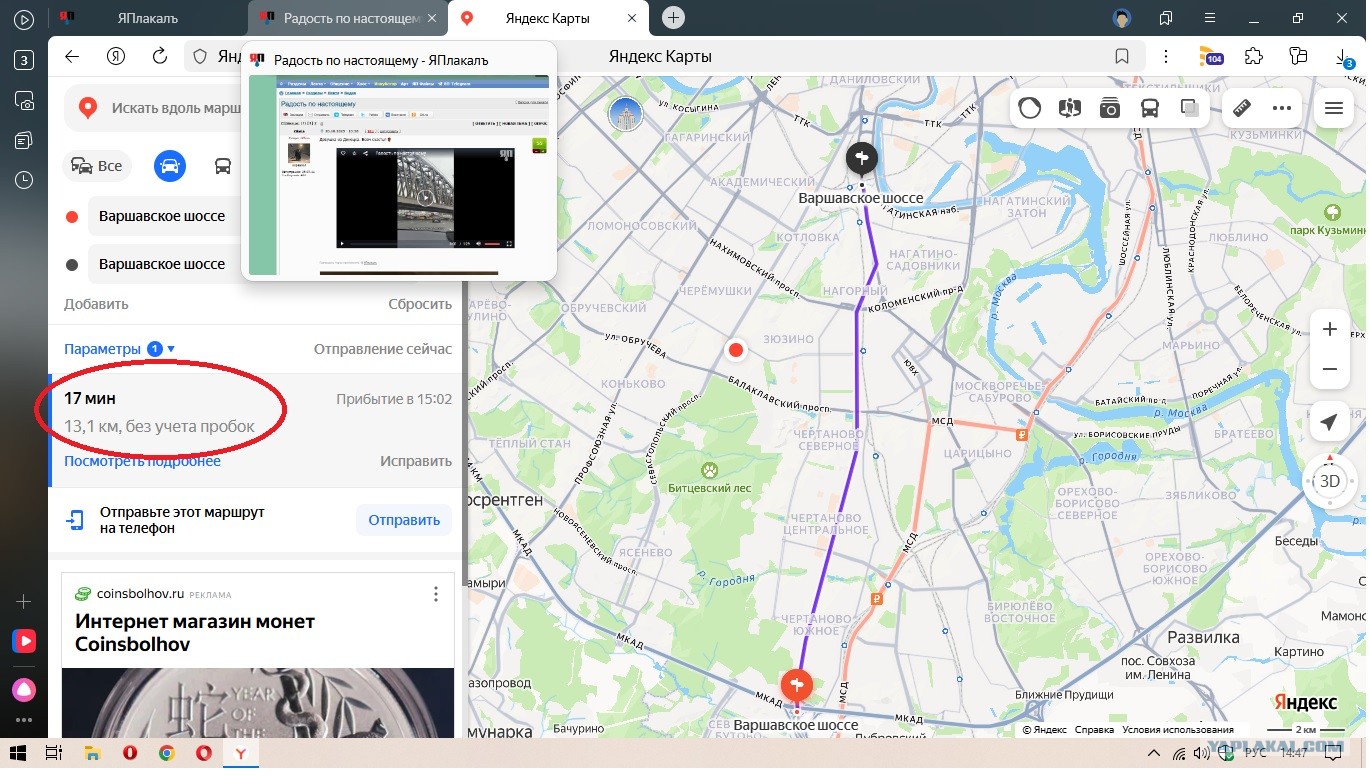The image size is (1370, 776).
Task: Click the Добавить waypoint link
Action: pyautogui.click(x=96, y=304)
